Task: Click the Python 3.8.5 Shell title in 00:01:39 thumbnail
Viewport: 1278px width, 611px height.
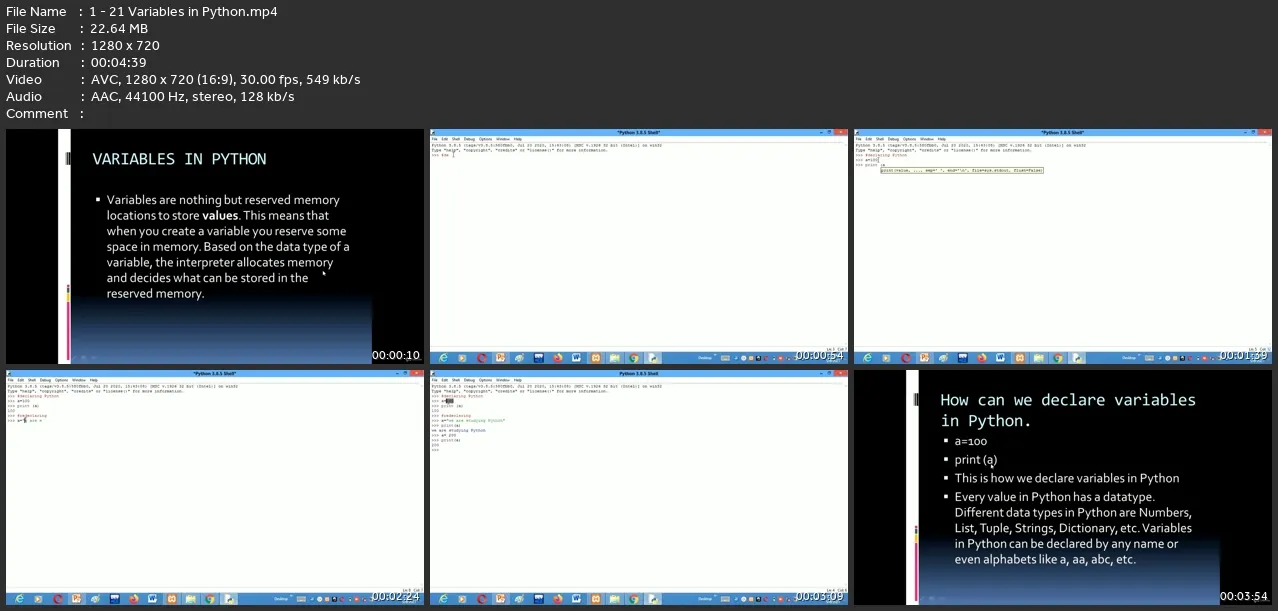Action: (x=1064, y=132)
